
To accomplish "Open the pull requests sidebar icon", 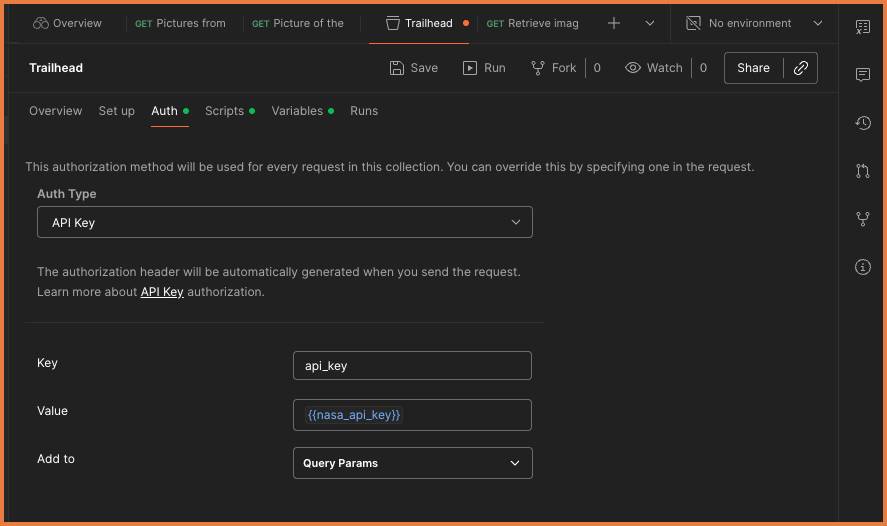I will (863, 171).
